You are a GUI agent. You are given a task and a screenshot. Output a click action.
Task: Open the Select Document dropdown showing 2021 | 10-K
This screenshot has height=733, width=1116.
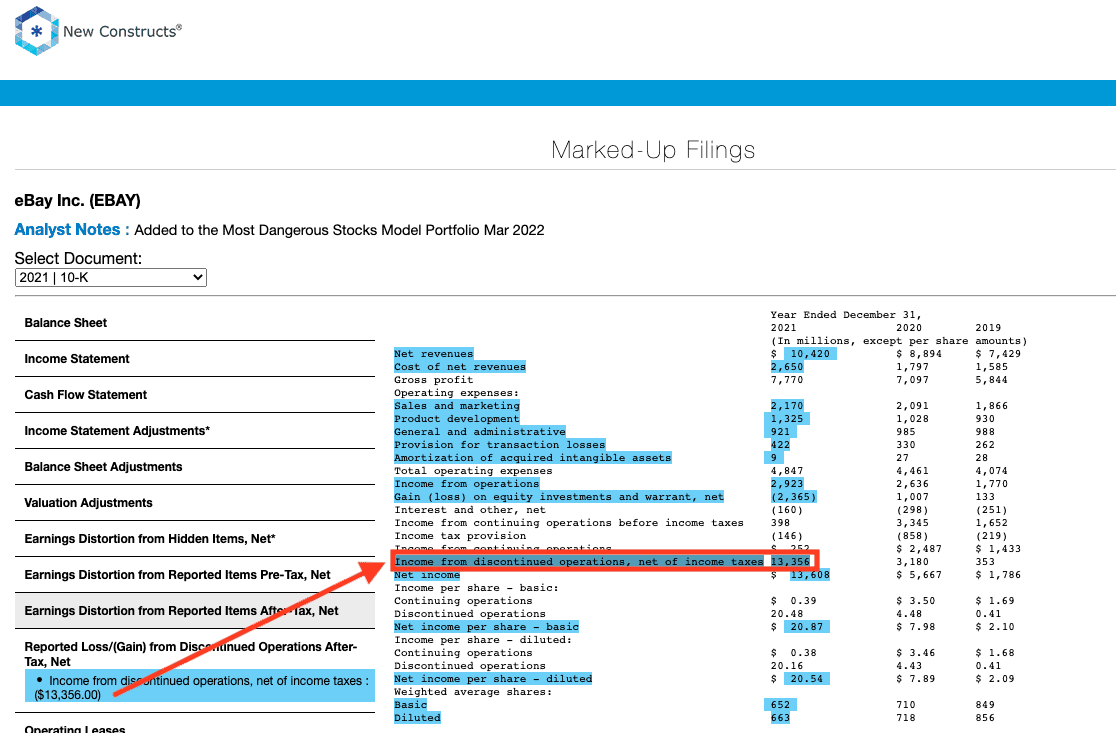pos(111,278)
